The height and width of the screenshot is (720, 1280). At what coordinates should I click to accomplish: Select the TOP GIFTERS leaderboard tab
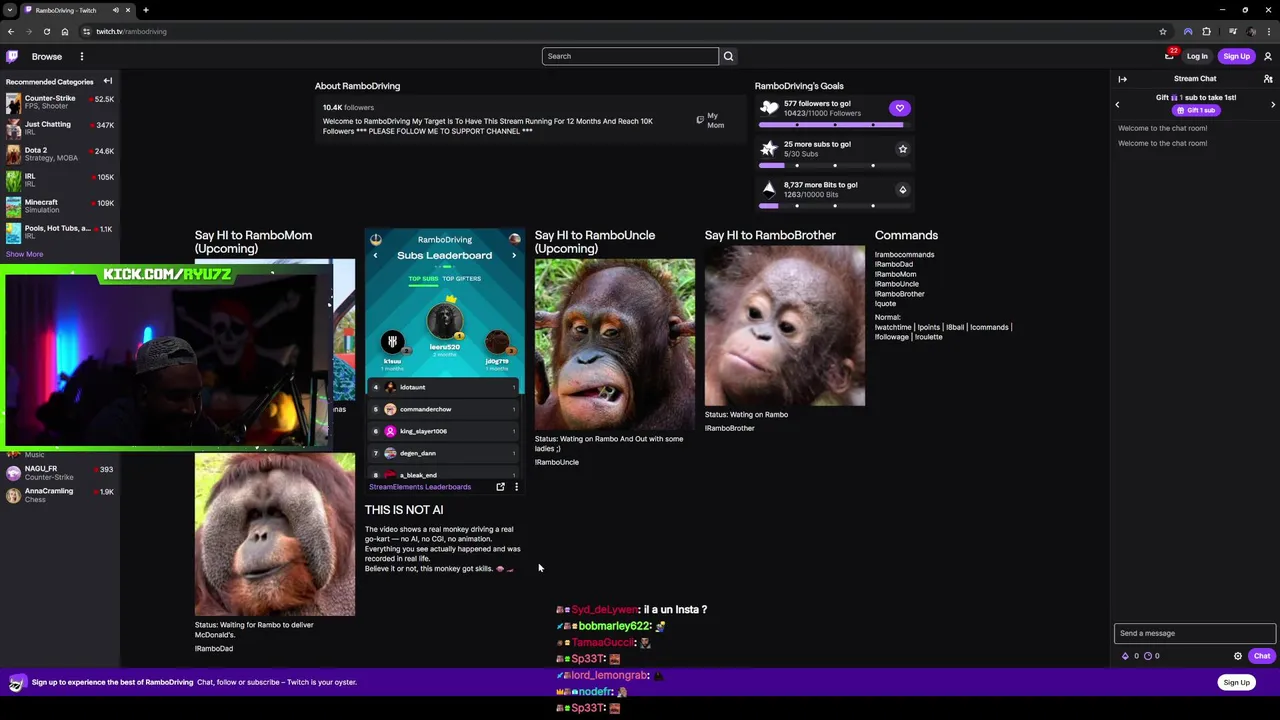click(x=461, y=278)
